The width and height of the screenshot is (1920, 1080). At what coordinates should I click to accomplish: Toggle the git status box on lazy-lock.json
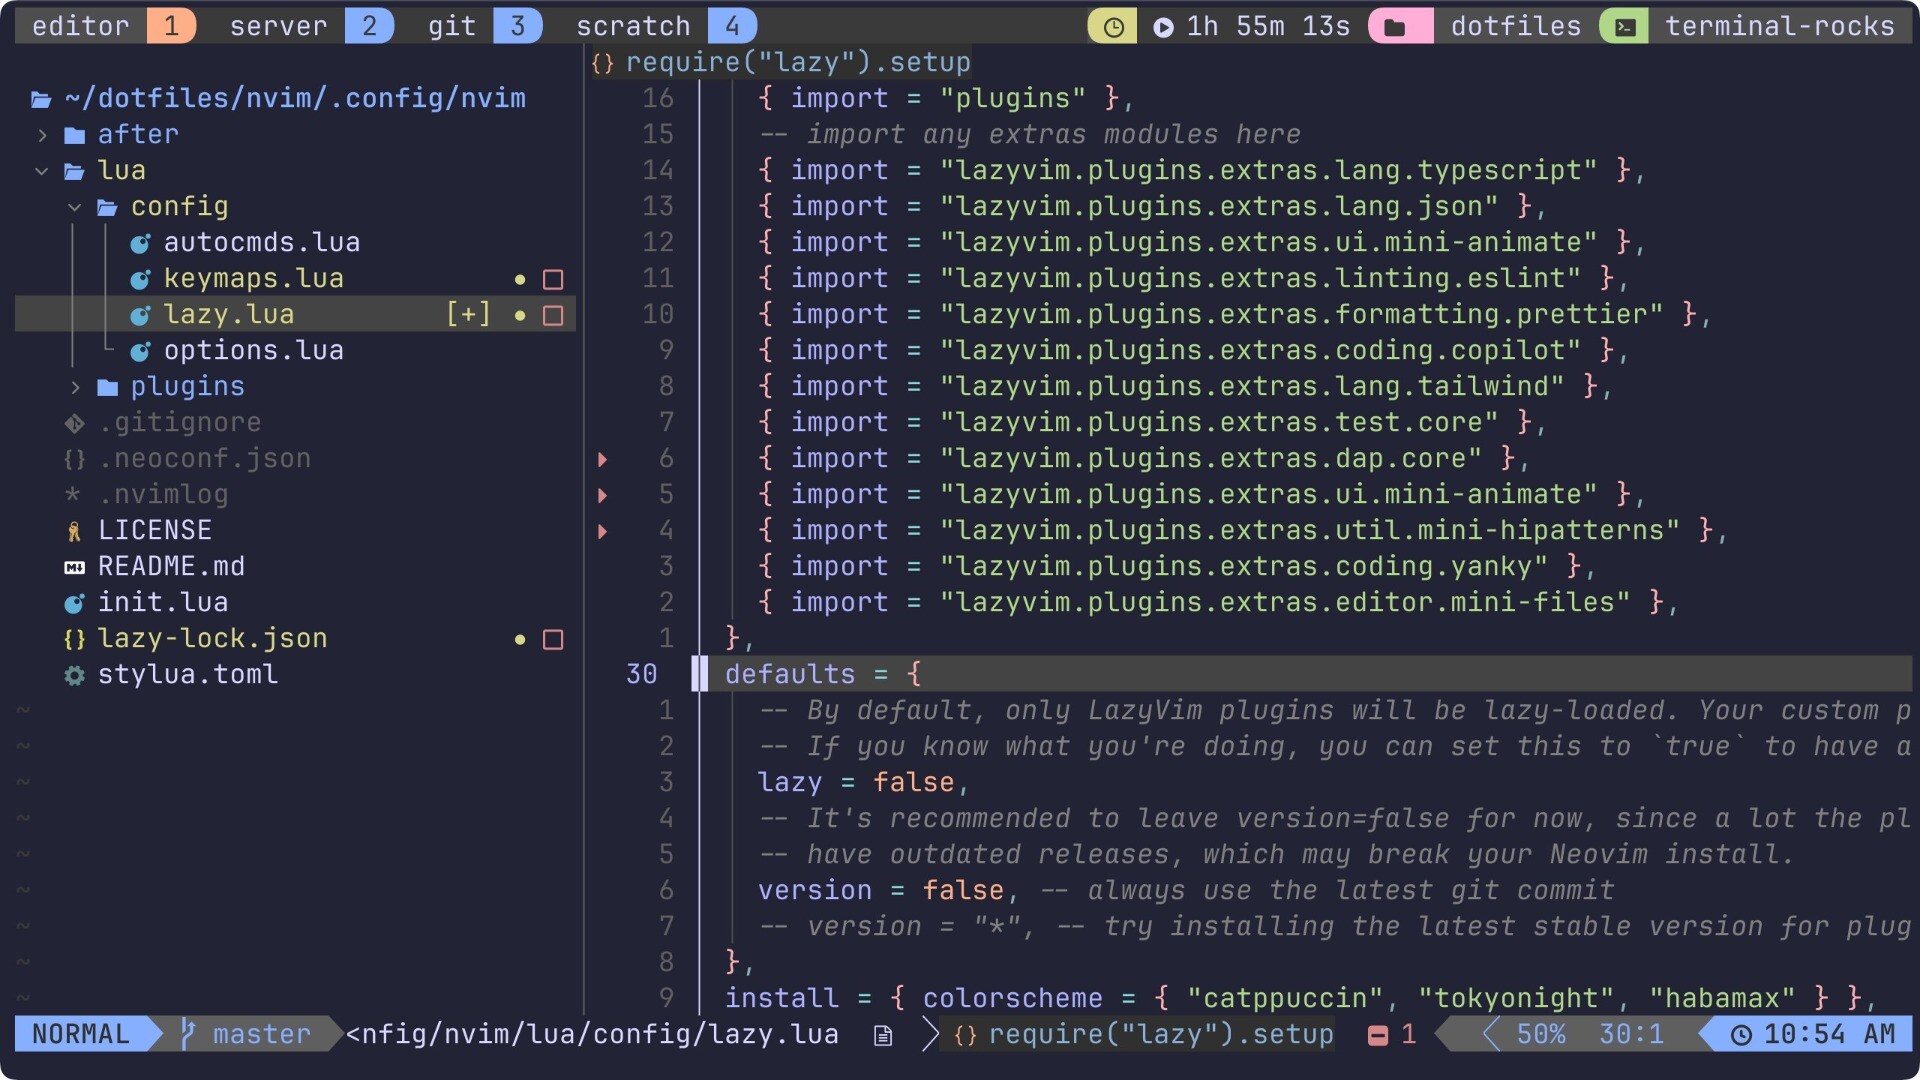click(x=553, y=639)
